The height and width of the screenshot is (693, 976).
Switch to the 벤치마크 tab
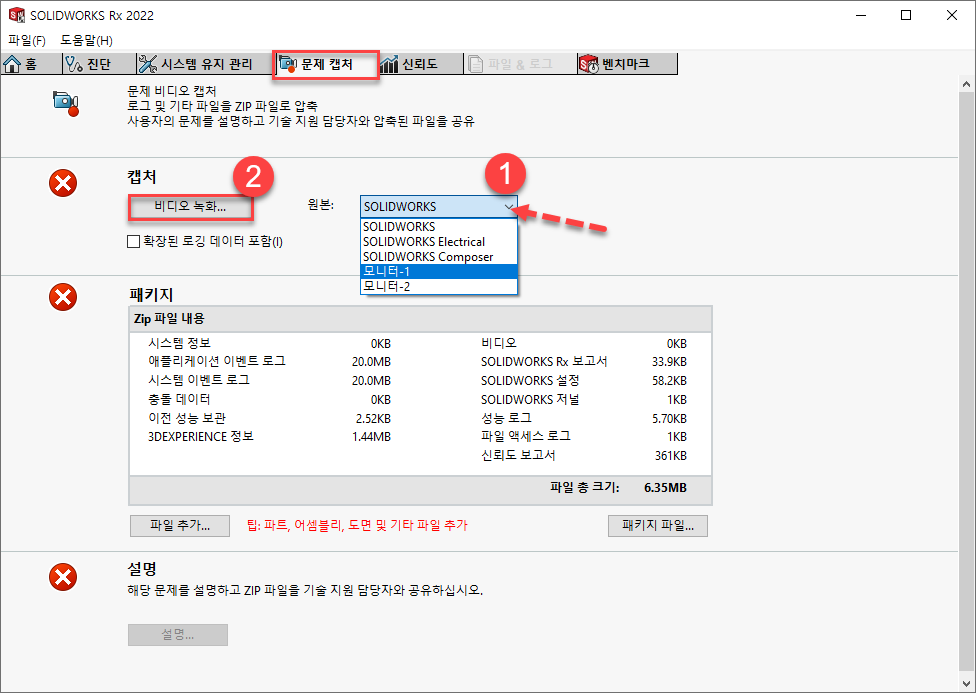tap(627, 64)
